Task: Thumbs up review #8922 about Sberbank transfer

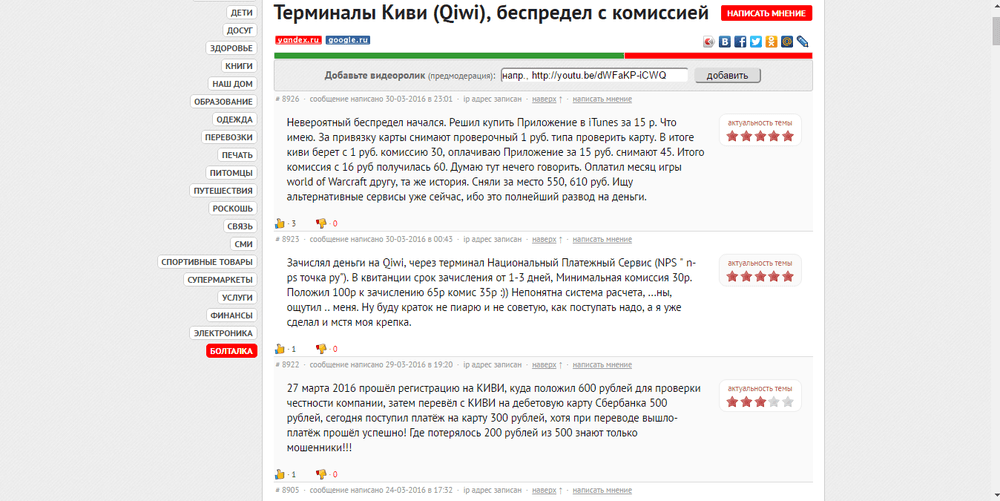Action: 279,475
